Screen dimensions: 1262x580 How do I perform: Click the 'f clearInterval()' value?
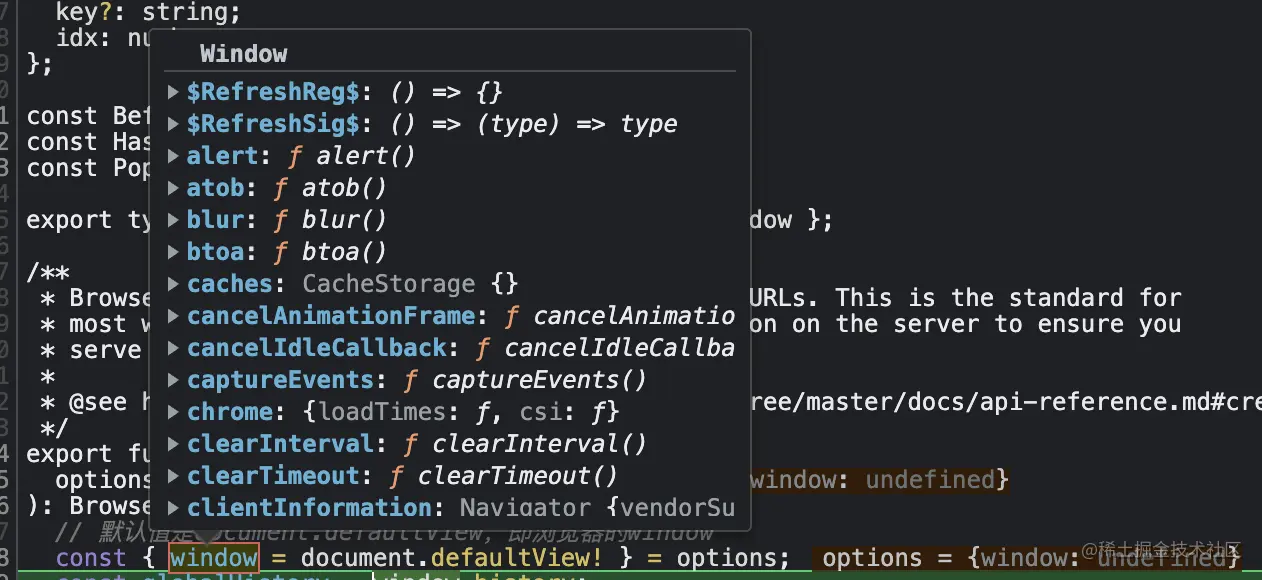pos(525,445)
